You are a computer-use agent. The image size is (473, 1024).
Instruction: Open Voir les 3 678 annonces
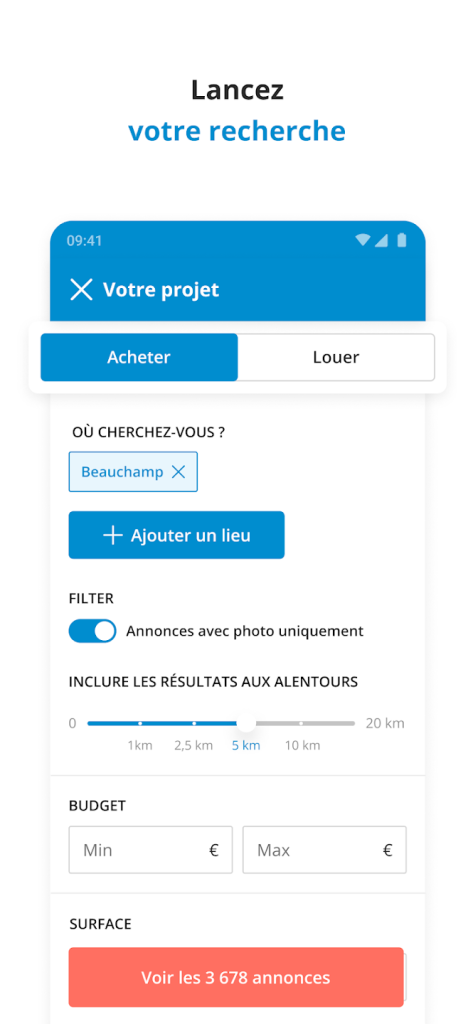236,978
